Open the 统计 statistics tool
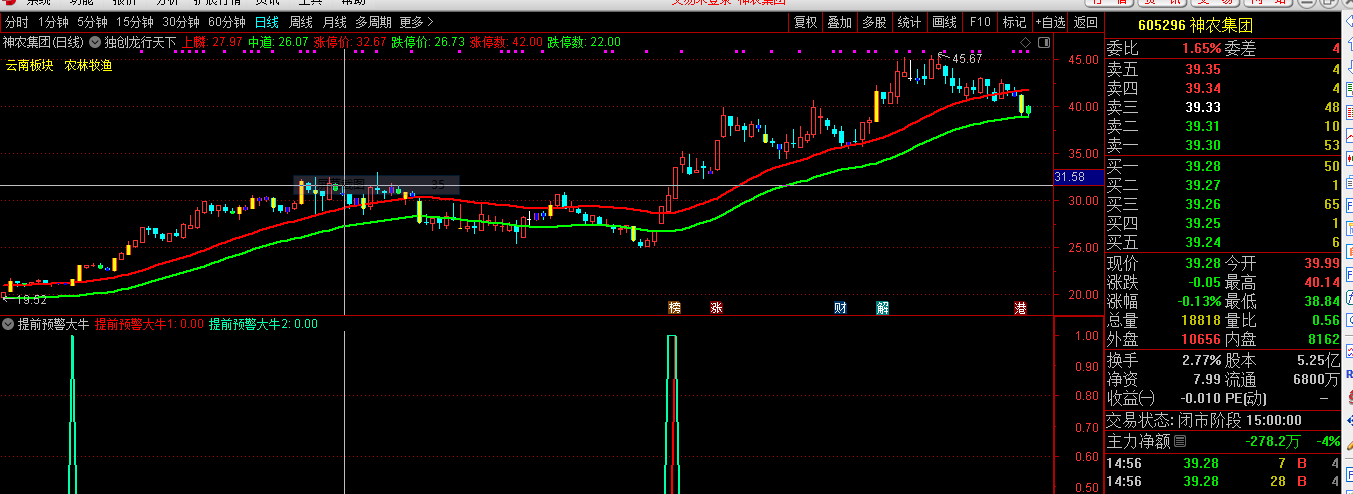 coord(909,22)
